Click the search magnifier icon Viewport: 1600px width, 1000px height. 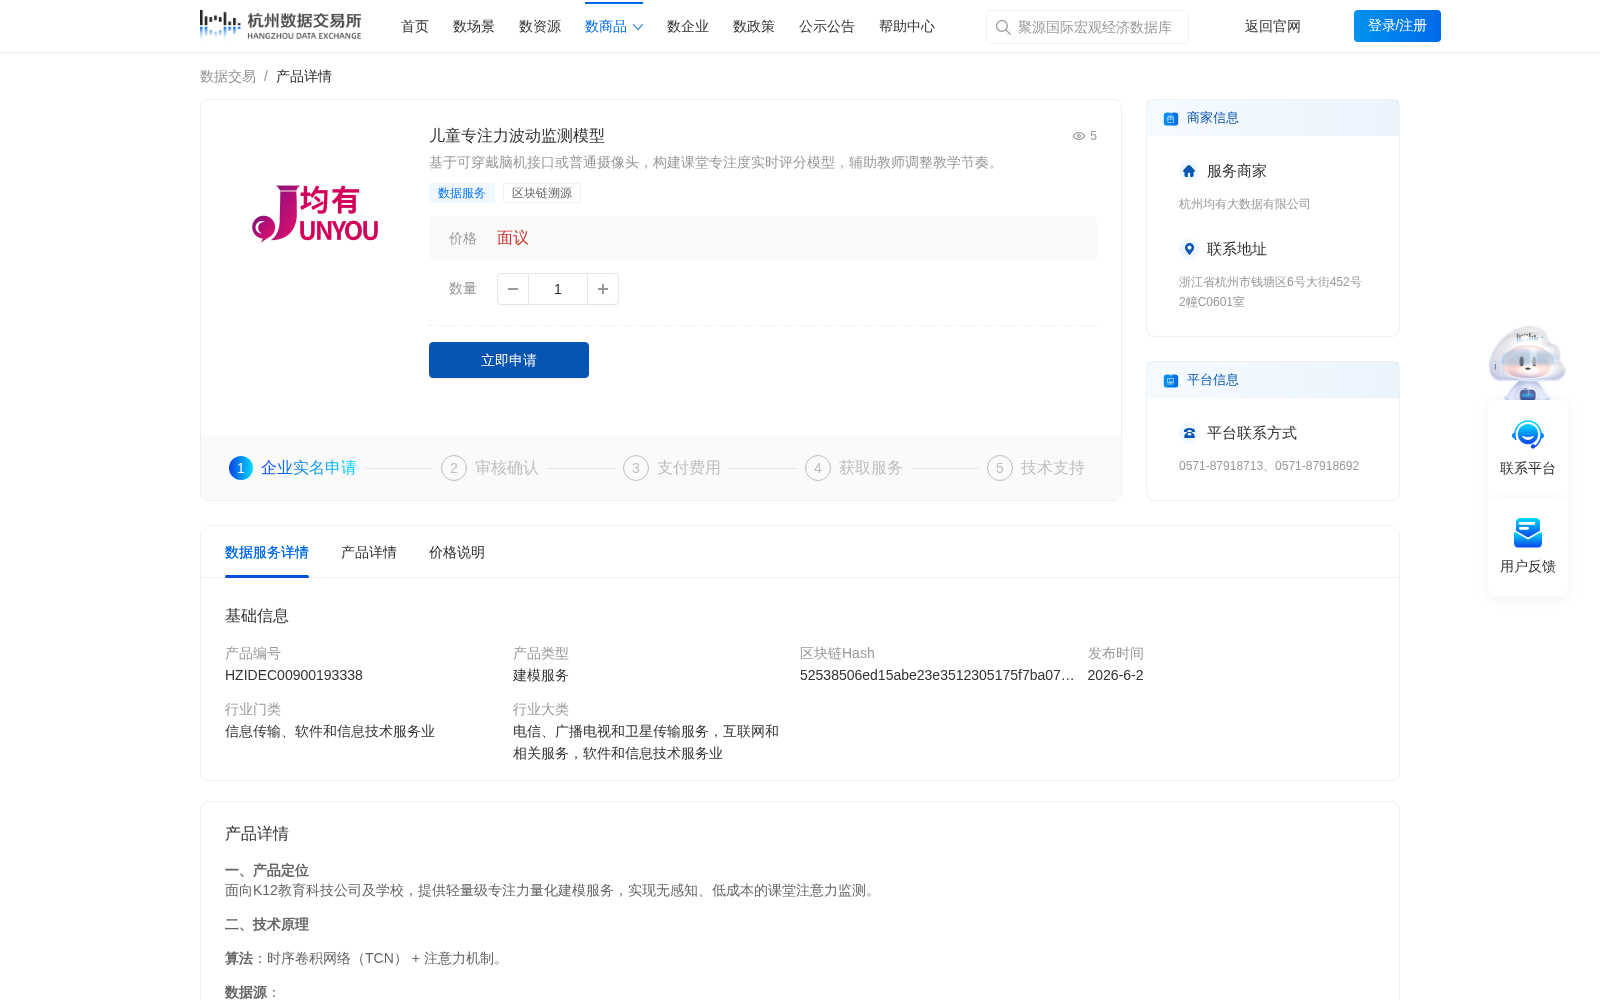[x=1003, y=27]
